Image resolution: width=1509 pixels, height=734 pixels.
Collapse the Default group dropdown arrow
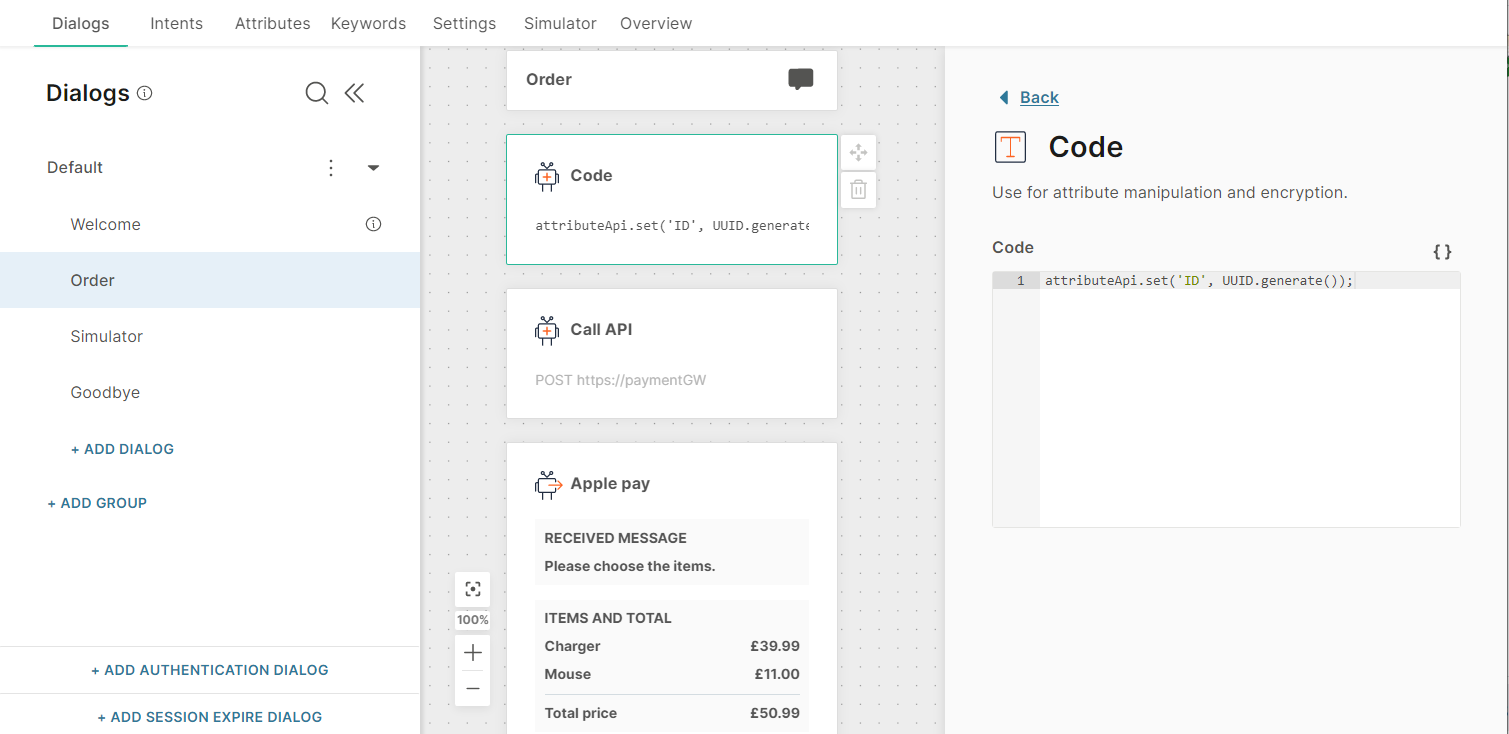tap(373, 168)
